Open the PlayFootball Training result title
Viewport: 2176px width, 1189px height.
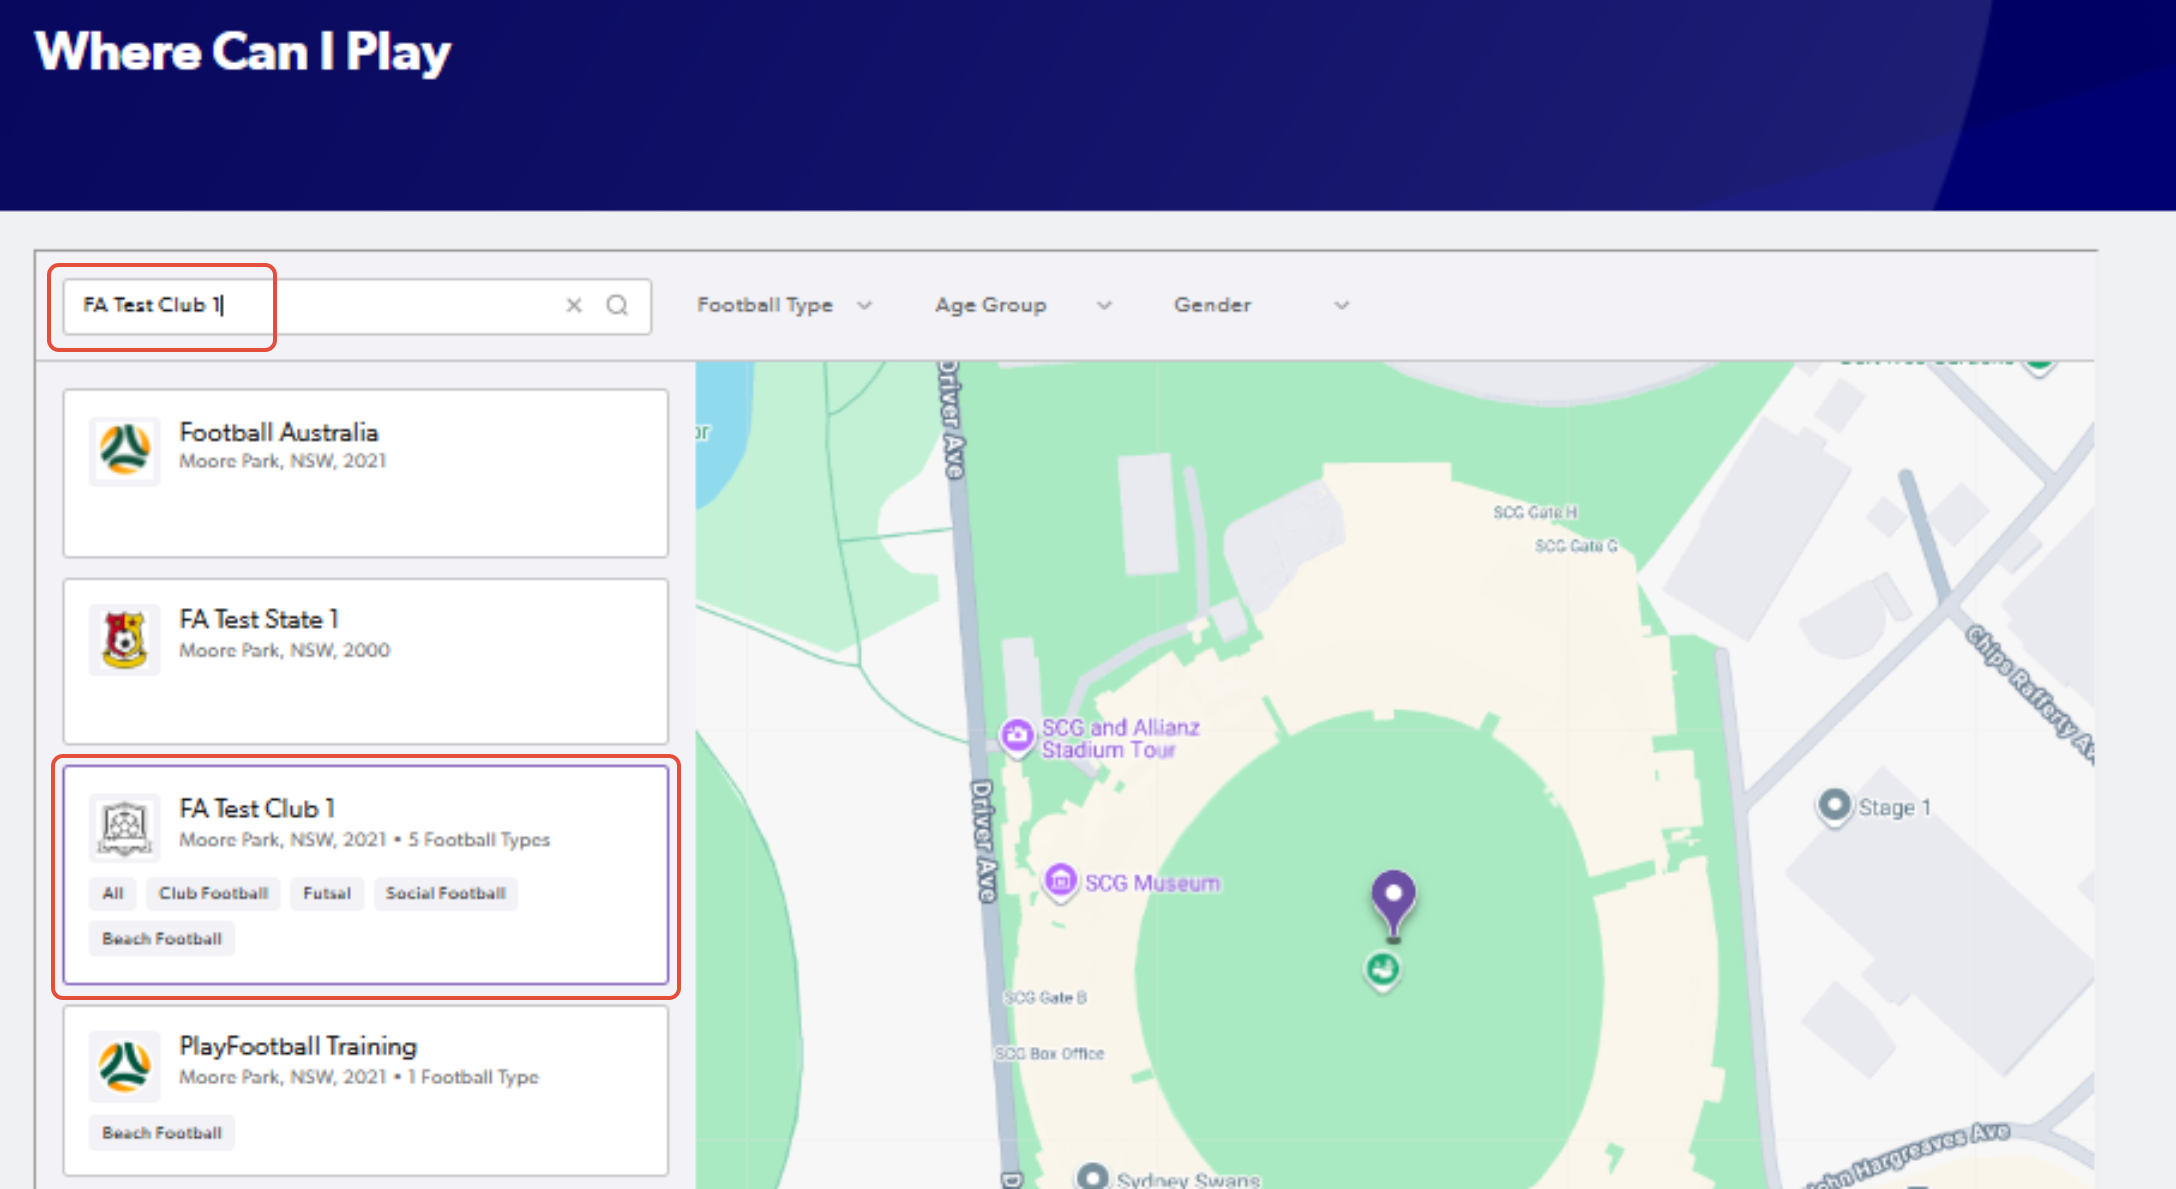(x=298, y=1046)
